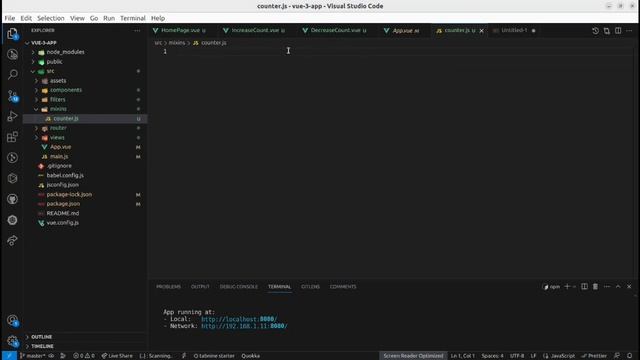Expand the filters folder

pyautogui.click(x=58, y=100)
